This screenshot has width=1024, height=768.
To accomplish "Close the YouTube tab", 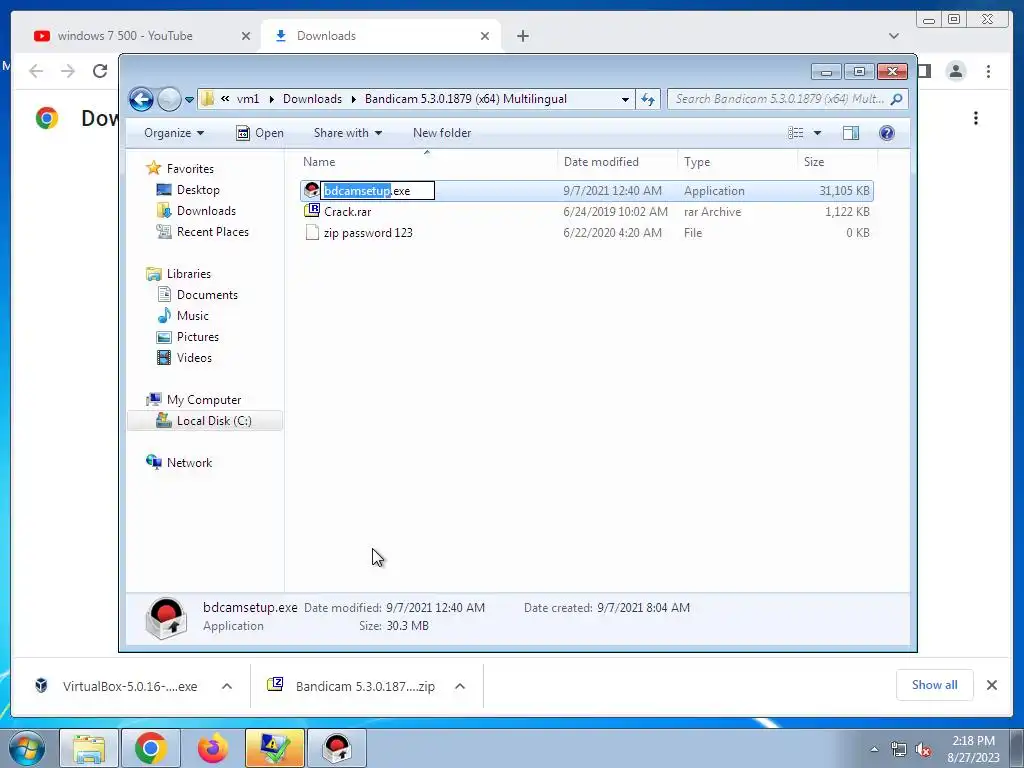I will pos(246,36).
